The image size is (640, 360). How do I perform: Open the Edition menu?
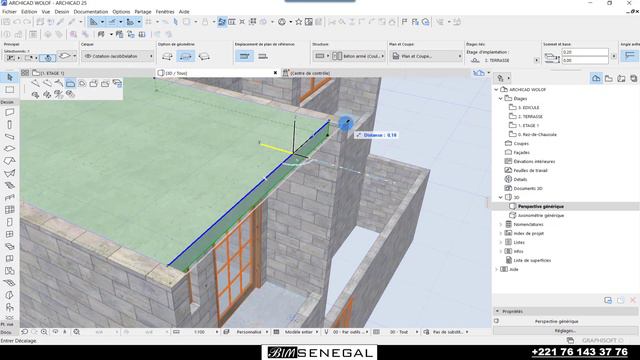point(29,12)
